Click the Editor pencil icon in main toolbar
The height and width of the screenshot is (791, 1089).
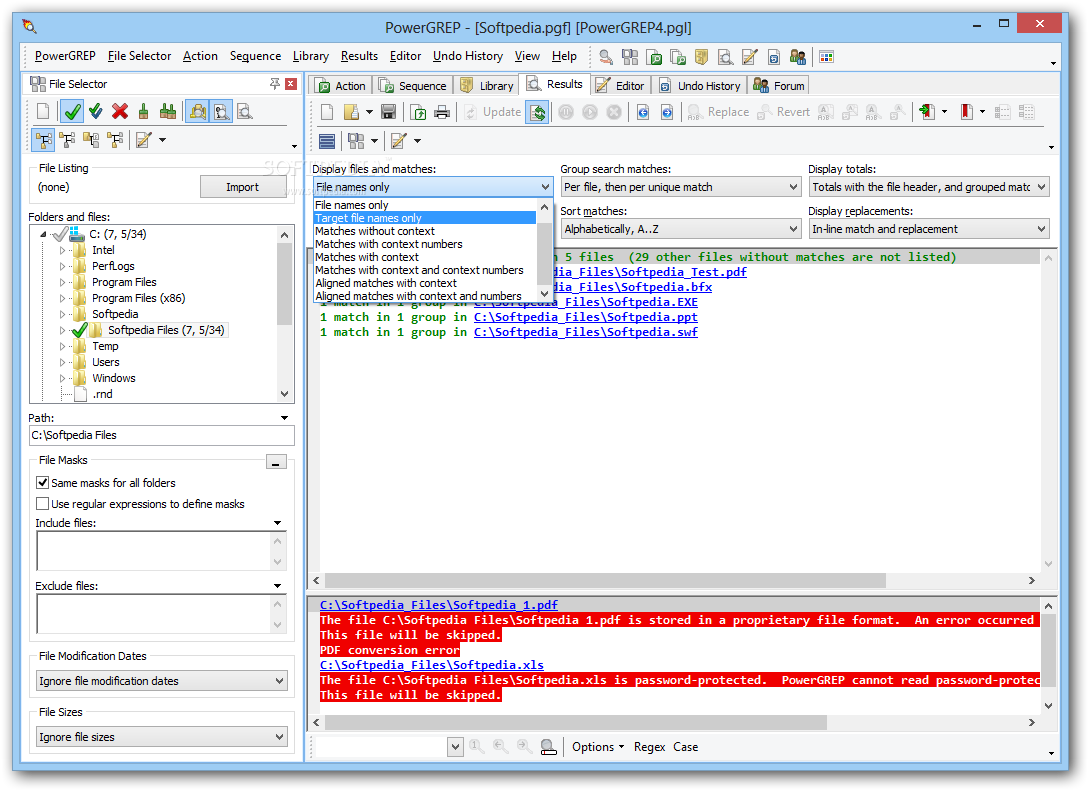click(749, 57)
